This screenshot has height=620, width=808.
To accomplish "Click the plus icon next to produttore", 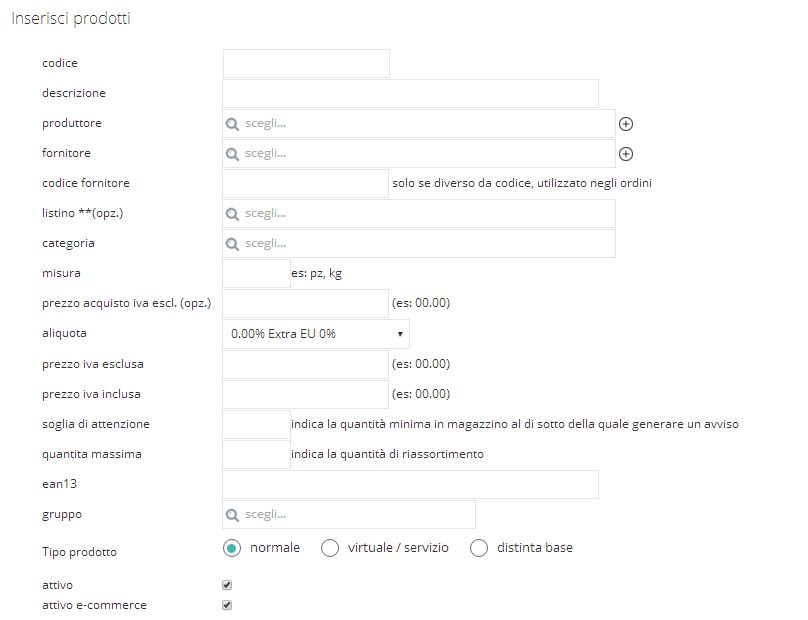I will coord(626,124).
